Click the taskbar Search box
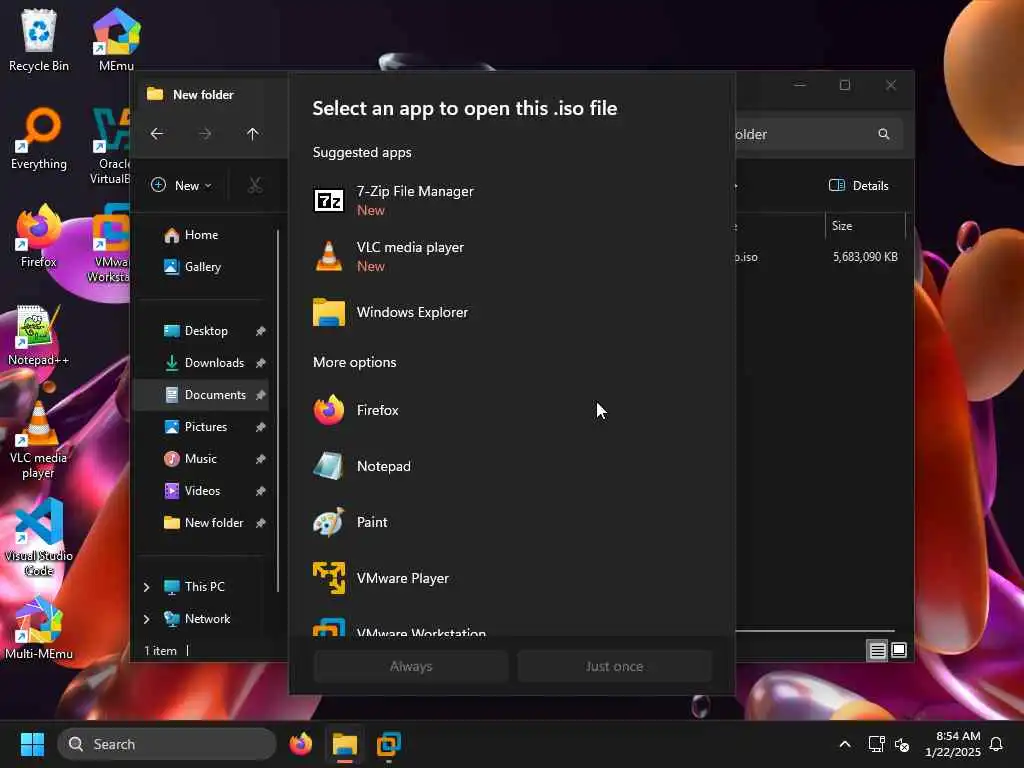The height and width of the screenshot is (768, 1024). point(167,744)
